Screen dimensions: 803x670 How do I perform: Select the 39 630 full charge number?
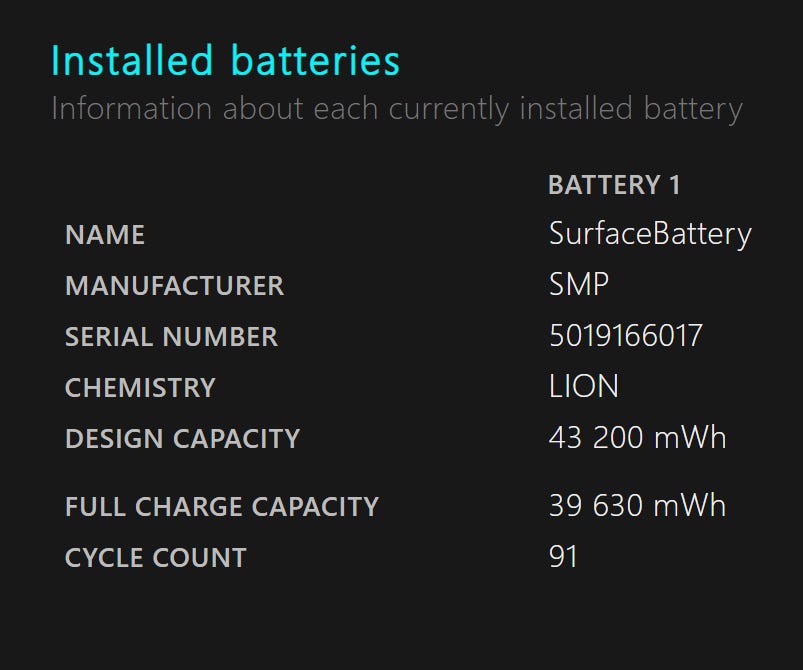(594, 506)
